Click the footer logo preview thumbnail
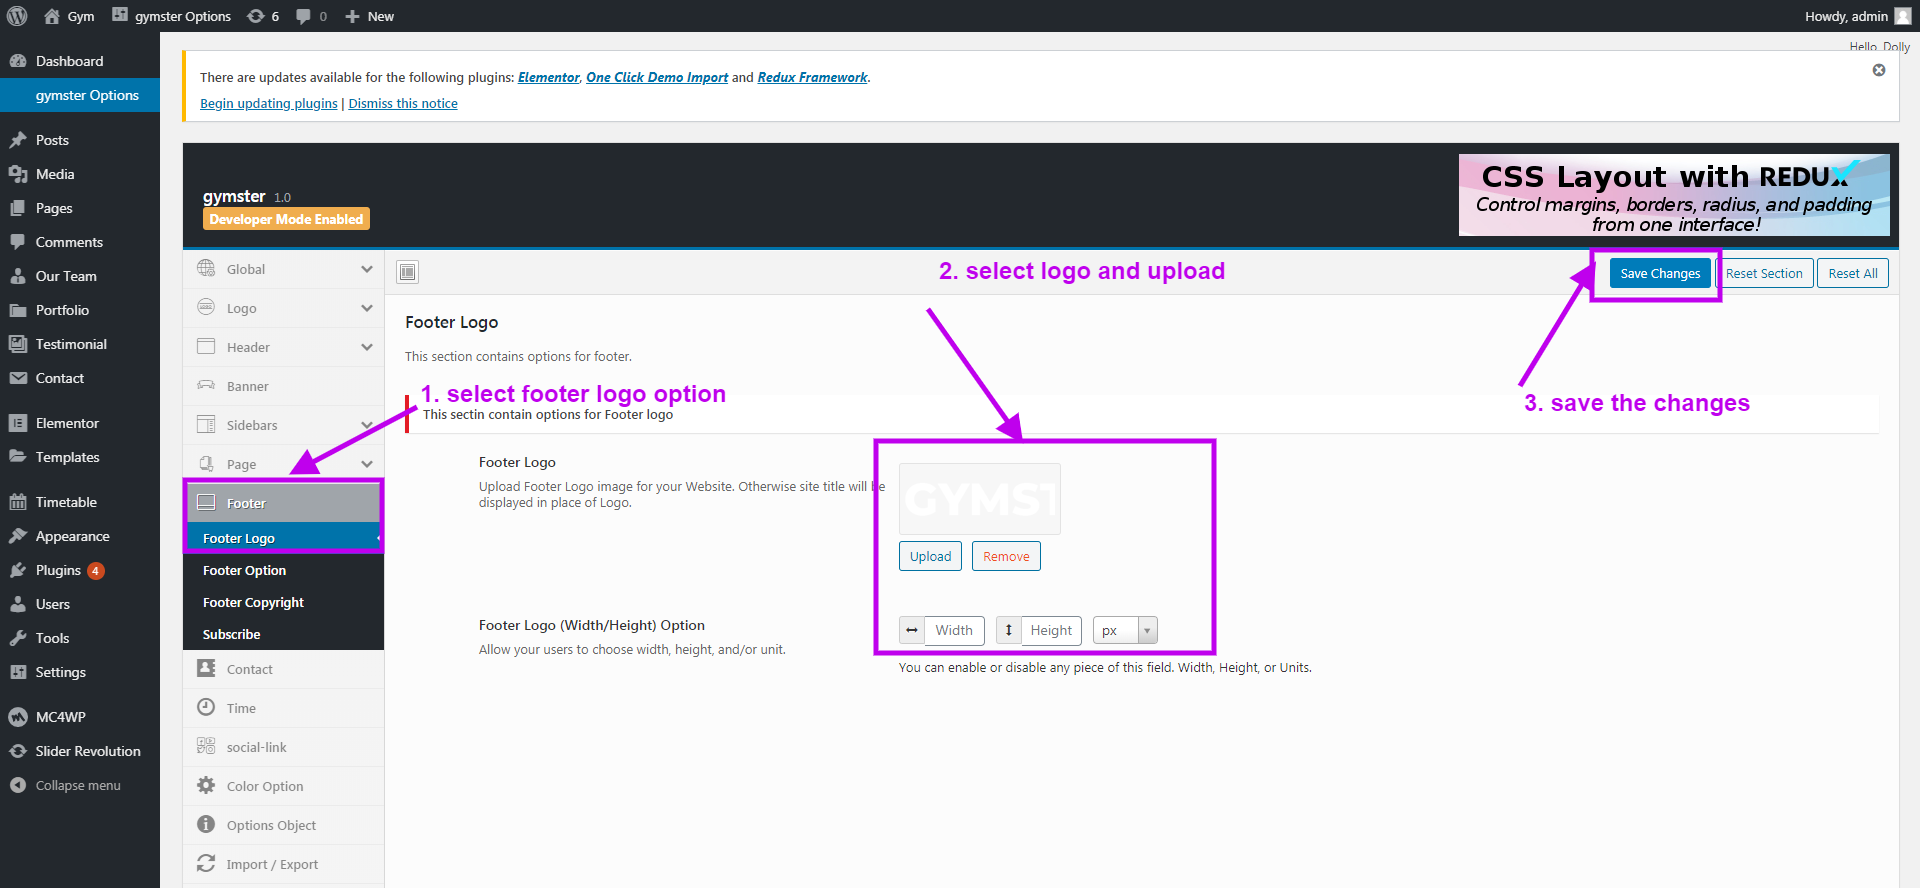Image resolution: width=1920 pixels, height=888 pixels. [979, 498]
